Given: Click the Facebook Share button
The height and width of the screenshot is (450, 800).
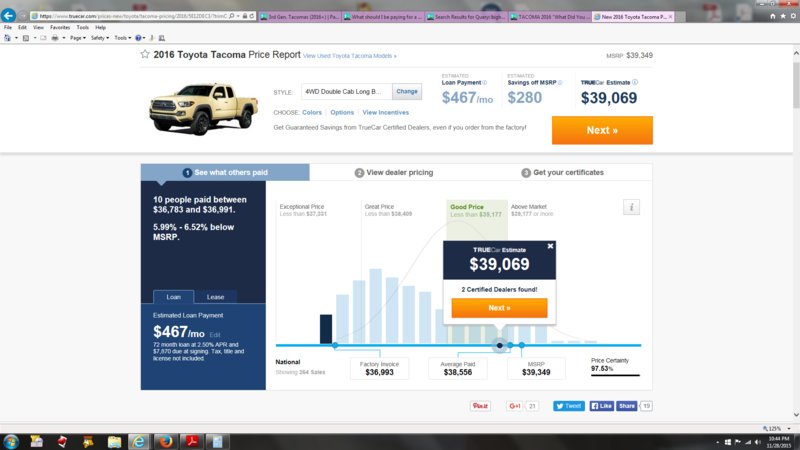Looking at the screenshot, I should (627, 406).
